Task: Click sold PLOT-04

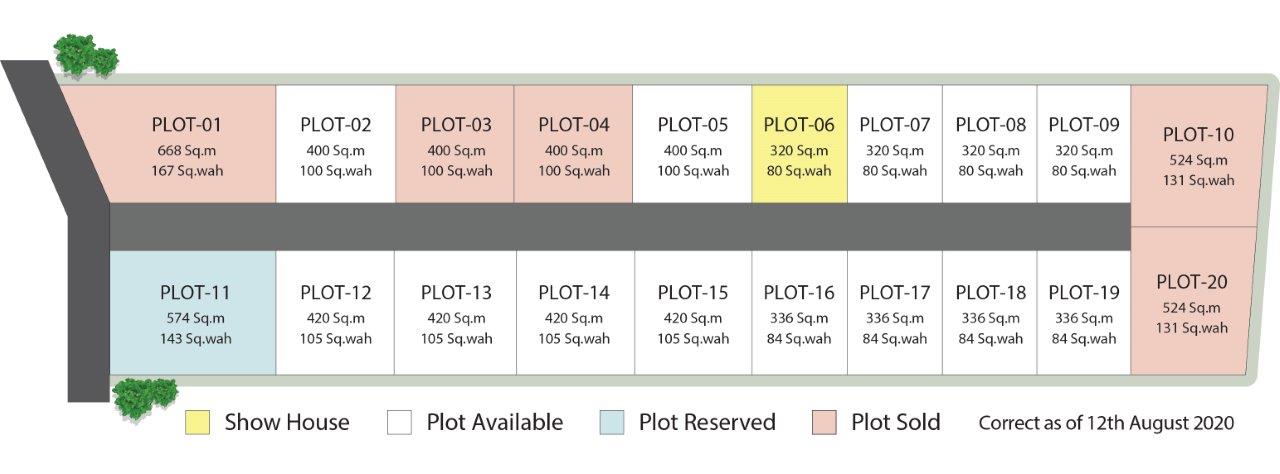Action: (573, 144)
